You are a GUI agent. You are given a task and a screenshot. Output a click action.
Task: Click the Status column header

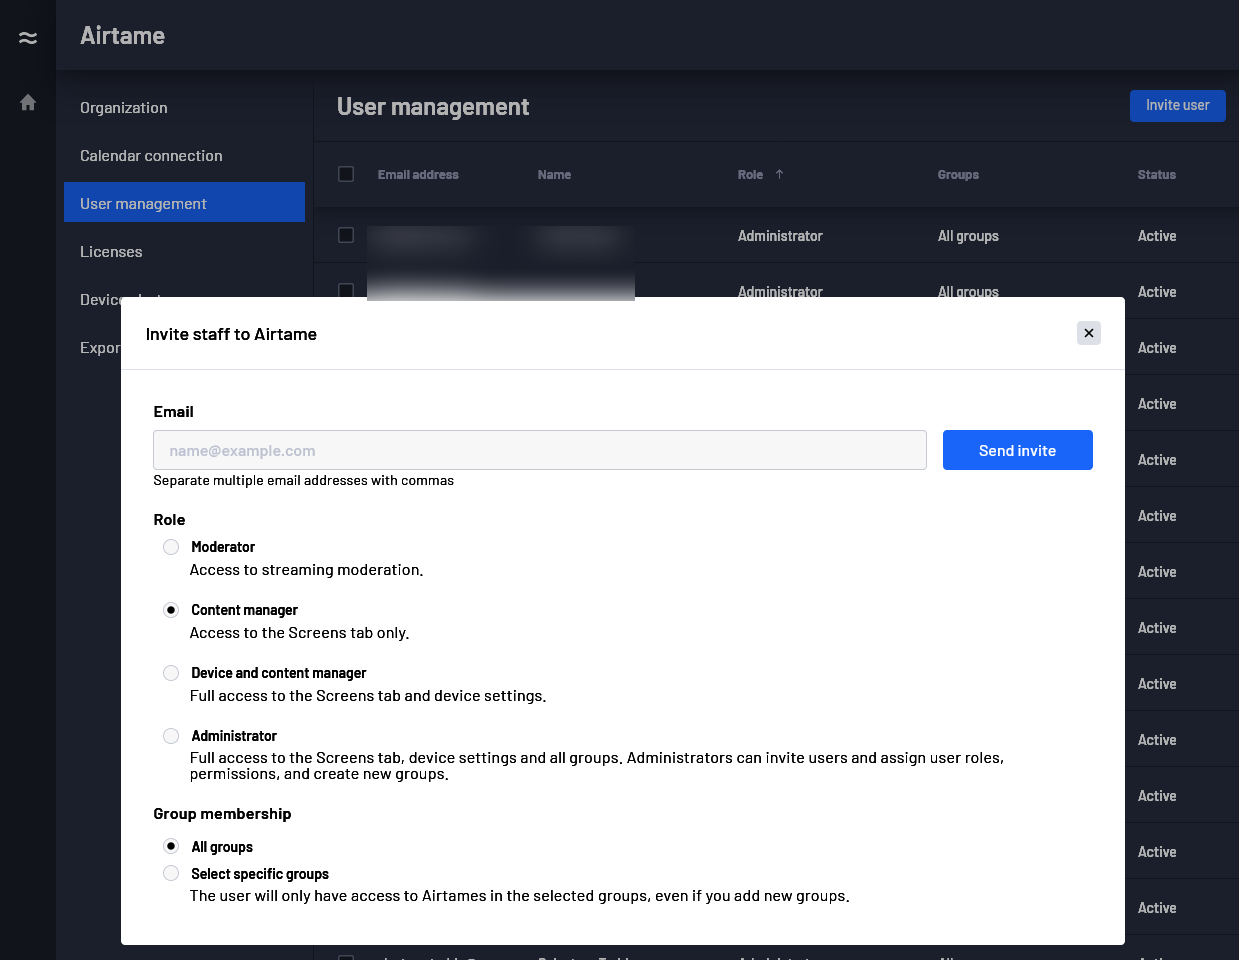click(1156, 175)
